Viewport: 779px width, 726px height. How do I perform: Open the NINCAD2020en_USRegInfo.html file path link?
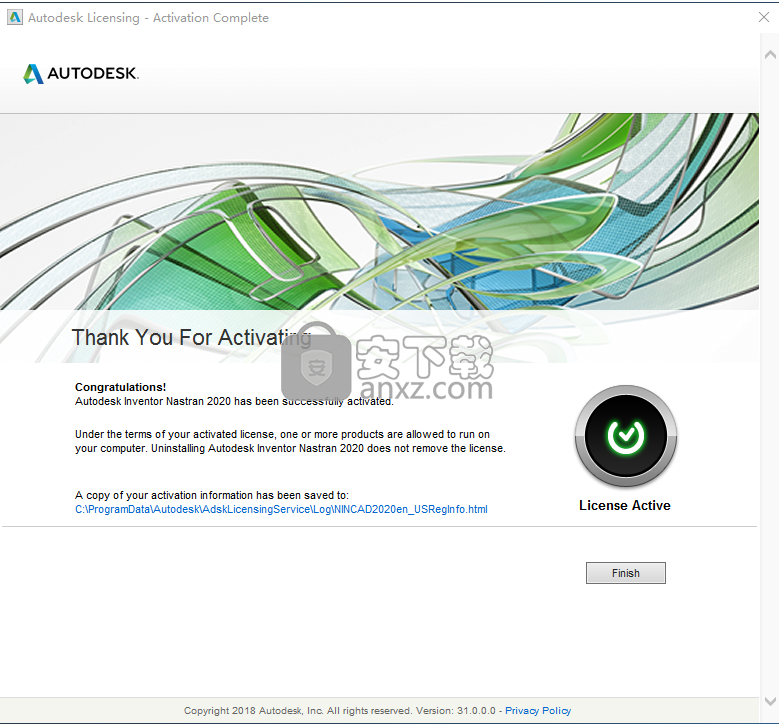[281, 509]
